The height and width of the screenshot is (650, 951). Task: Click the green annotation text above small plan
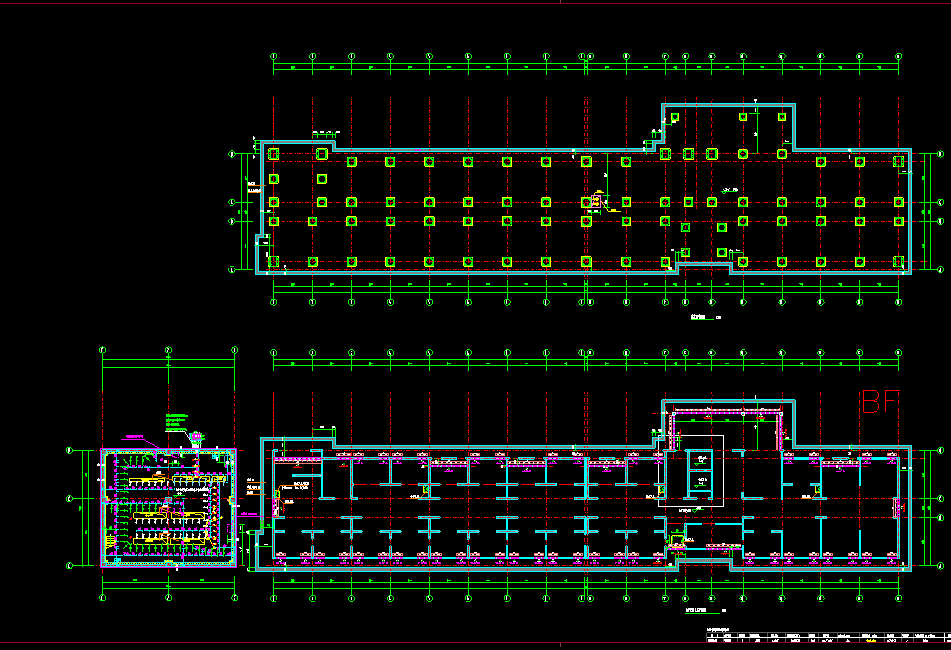(x=177, y=420)
